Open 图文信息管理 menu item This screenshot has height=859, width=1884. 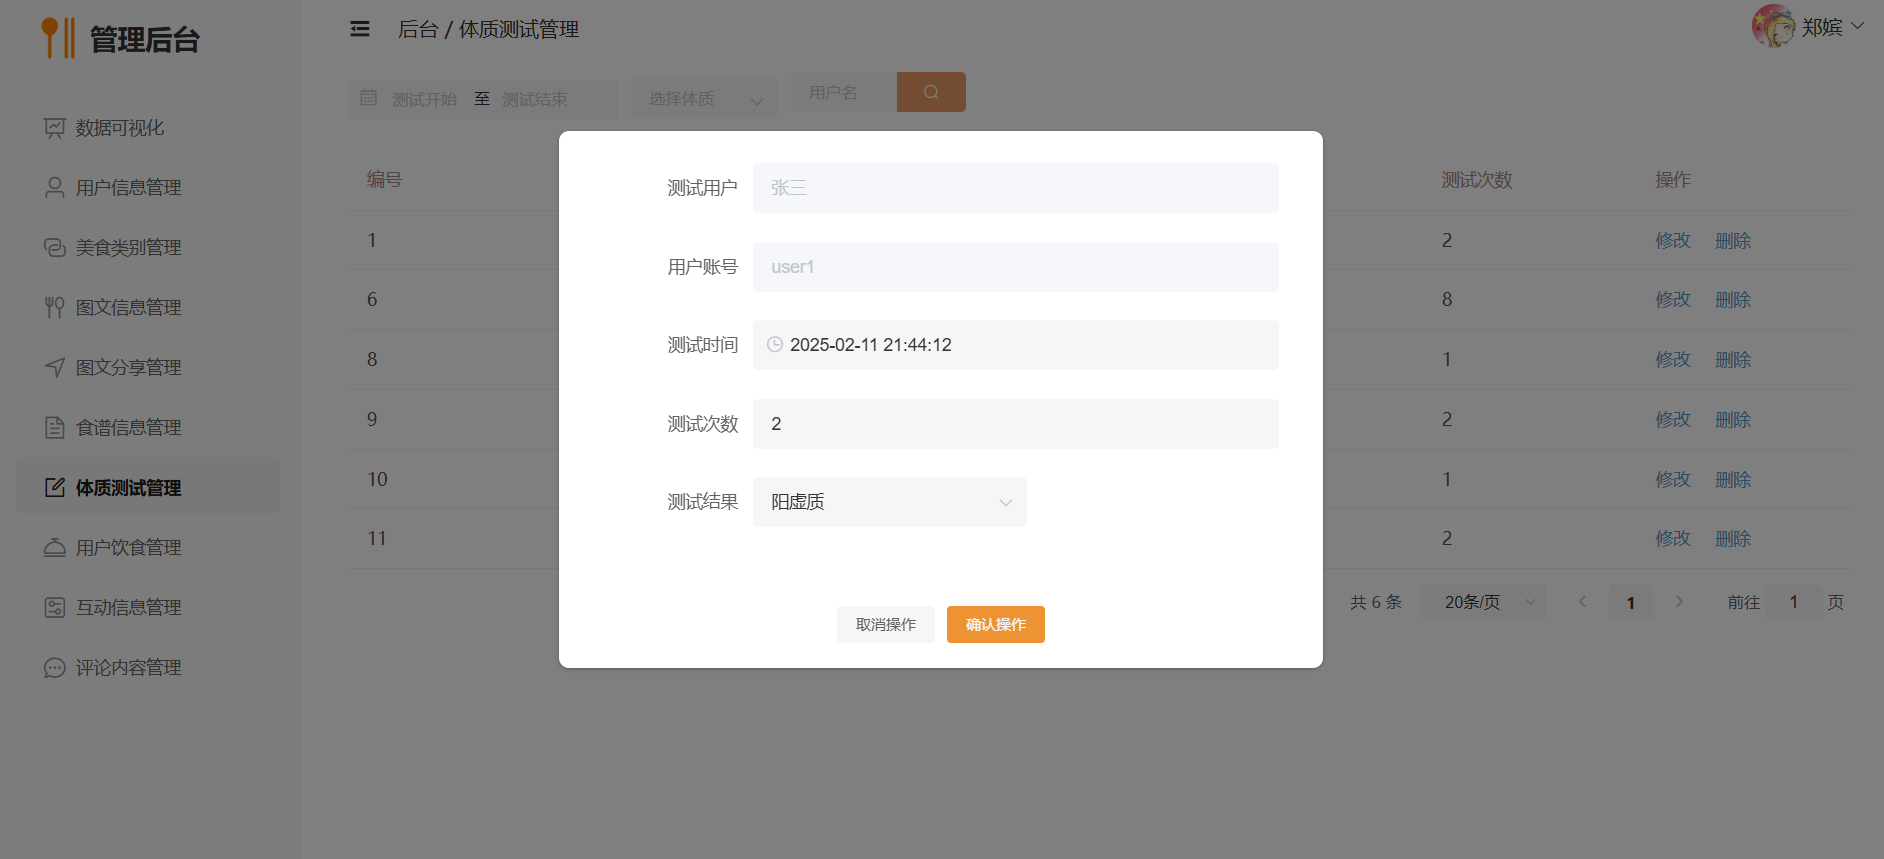[148, 308]
